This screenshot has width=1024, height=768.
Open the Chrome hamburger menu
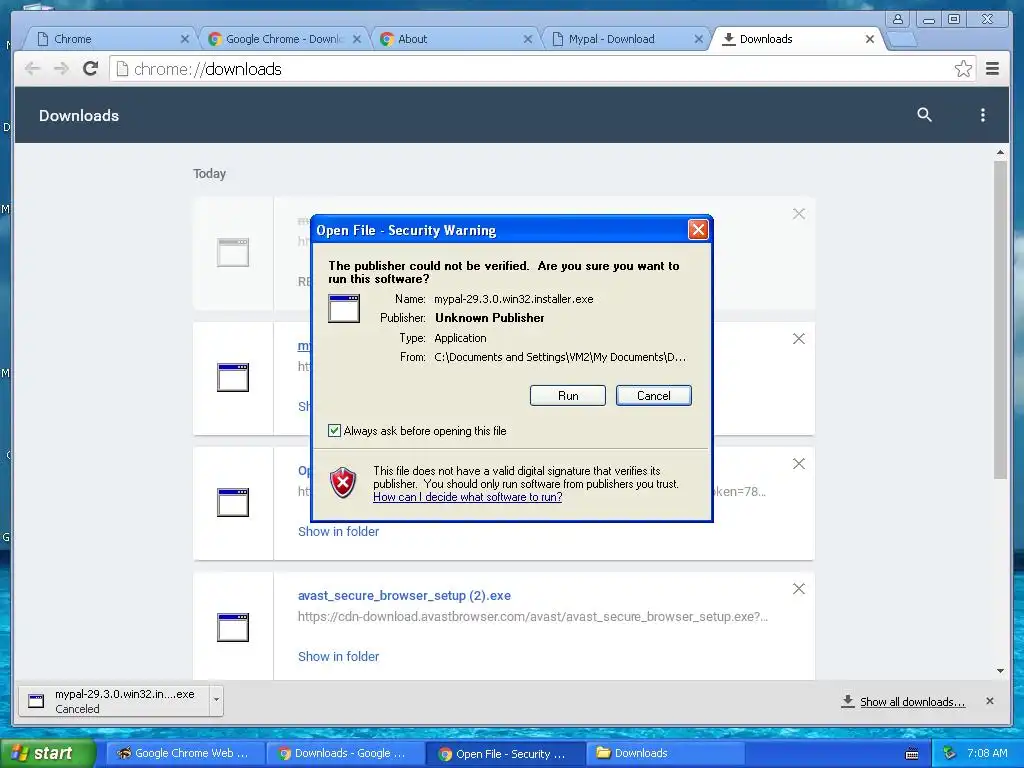point(992,69)
